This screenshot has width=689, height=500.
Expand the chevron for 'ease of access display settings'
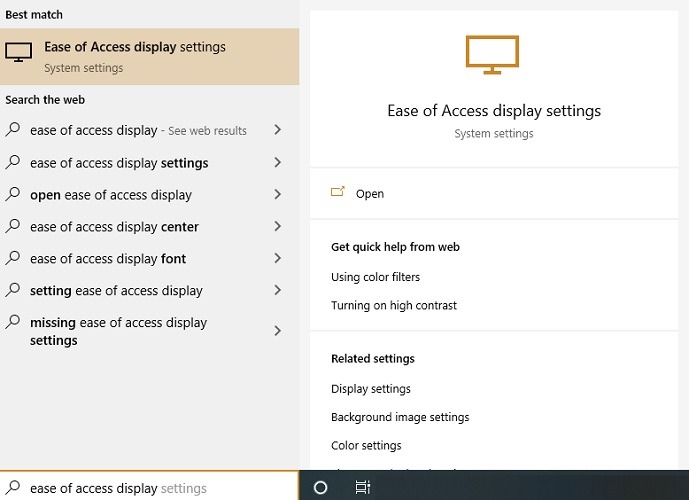(x=277, y=162)
